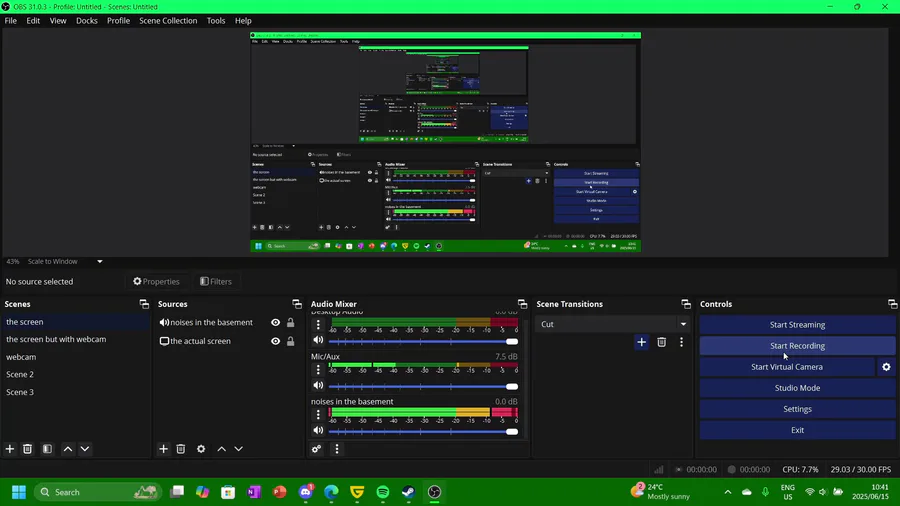Open the Scale to Window preview dropdown
Image resolution: width=900 pixels, height=506 pixels.
[x=65, y=261]
